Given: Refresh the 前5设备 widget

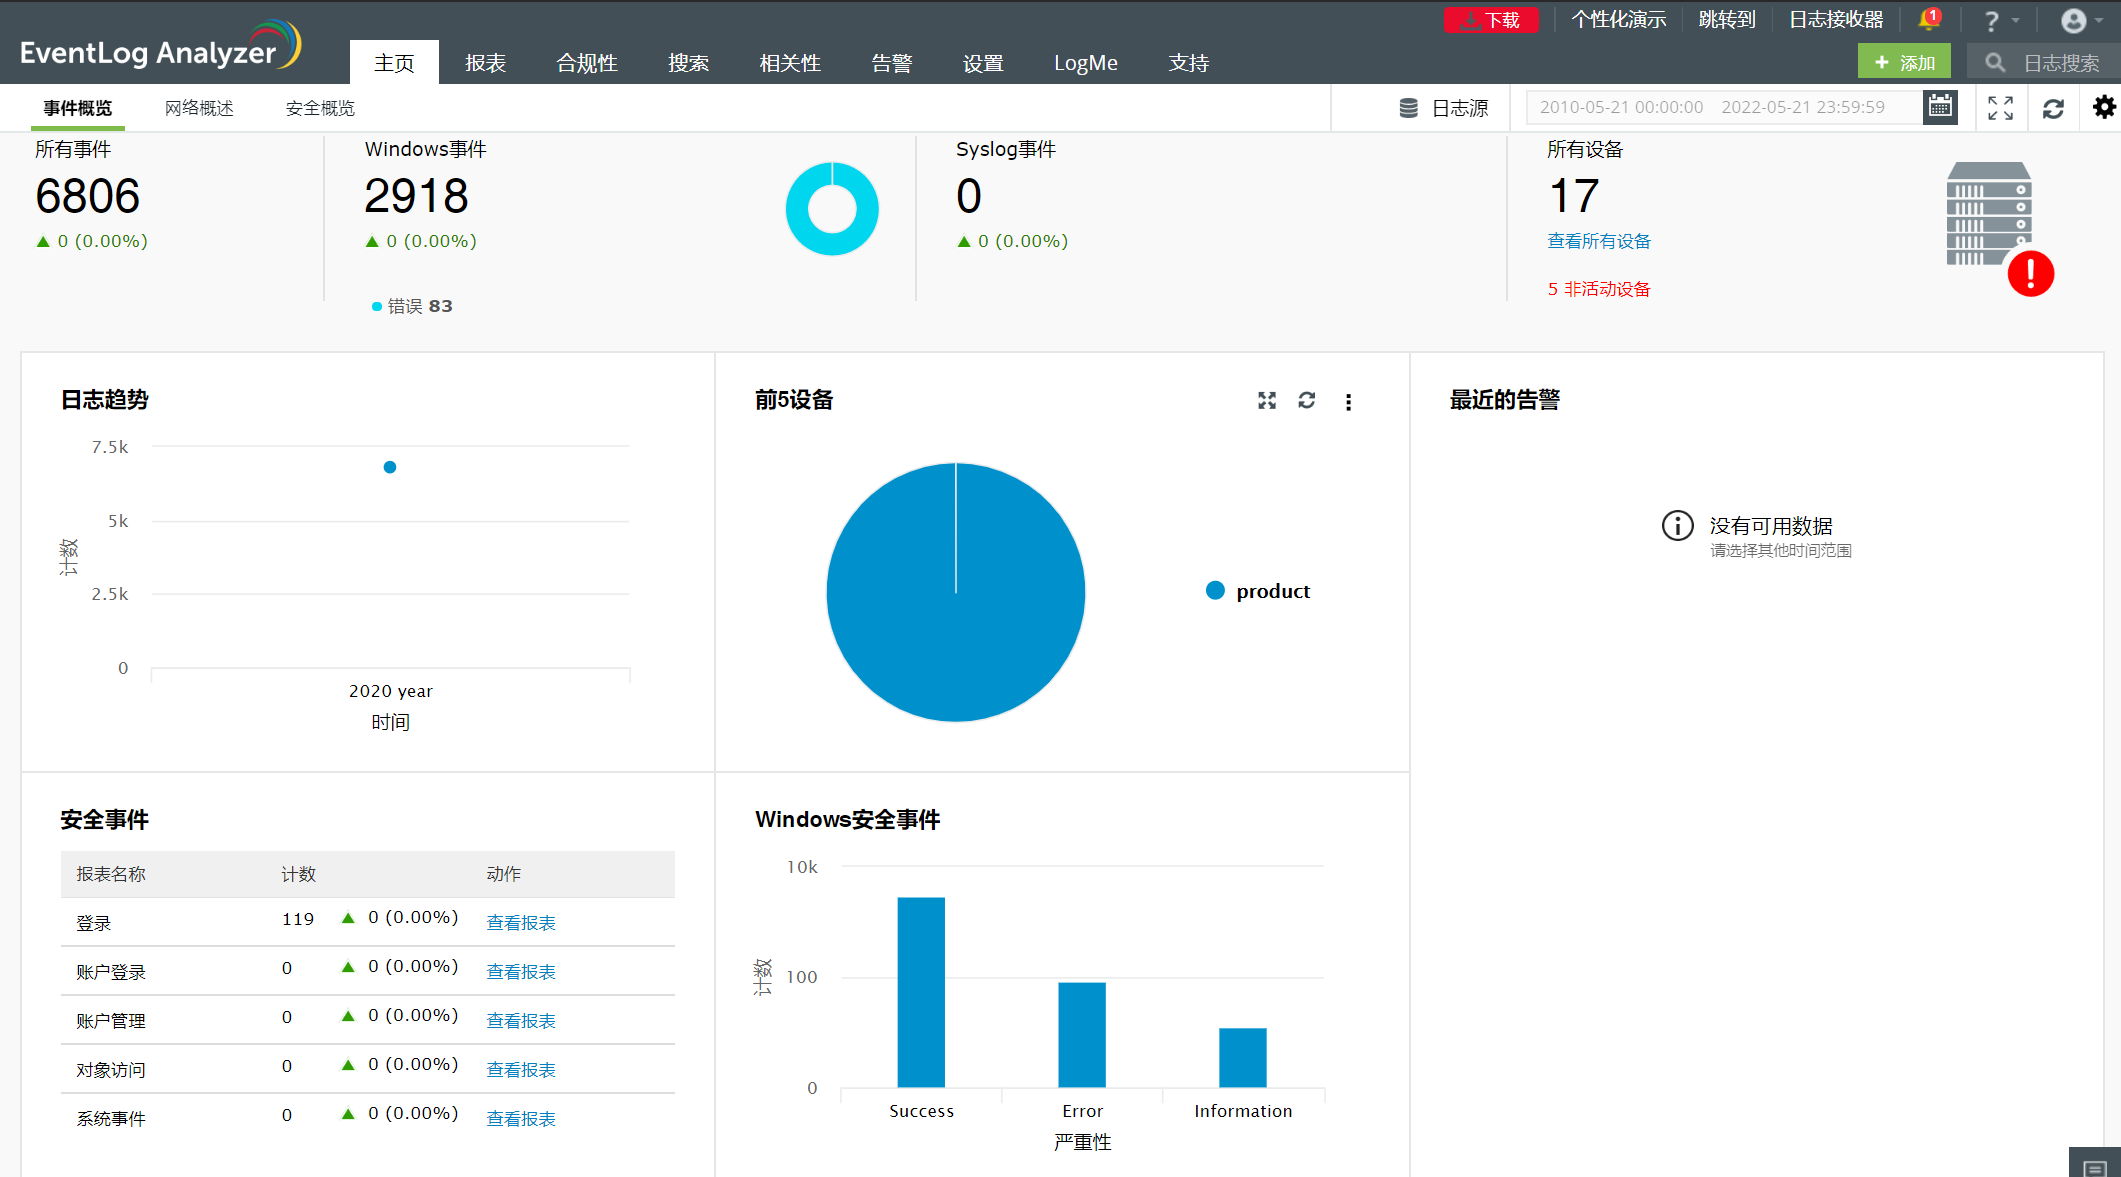Looking at the screenshot, I should 1307,401.
